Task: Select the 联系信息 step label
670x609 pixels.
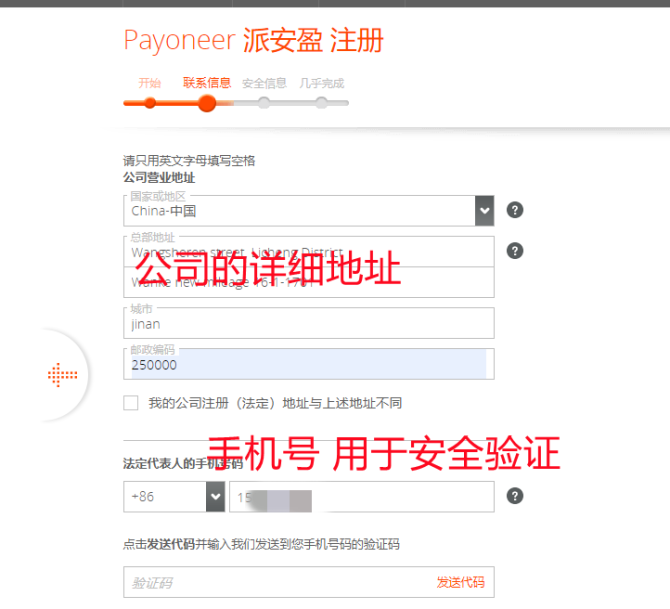Action: click(207, 82)
